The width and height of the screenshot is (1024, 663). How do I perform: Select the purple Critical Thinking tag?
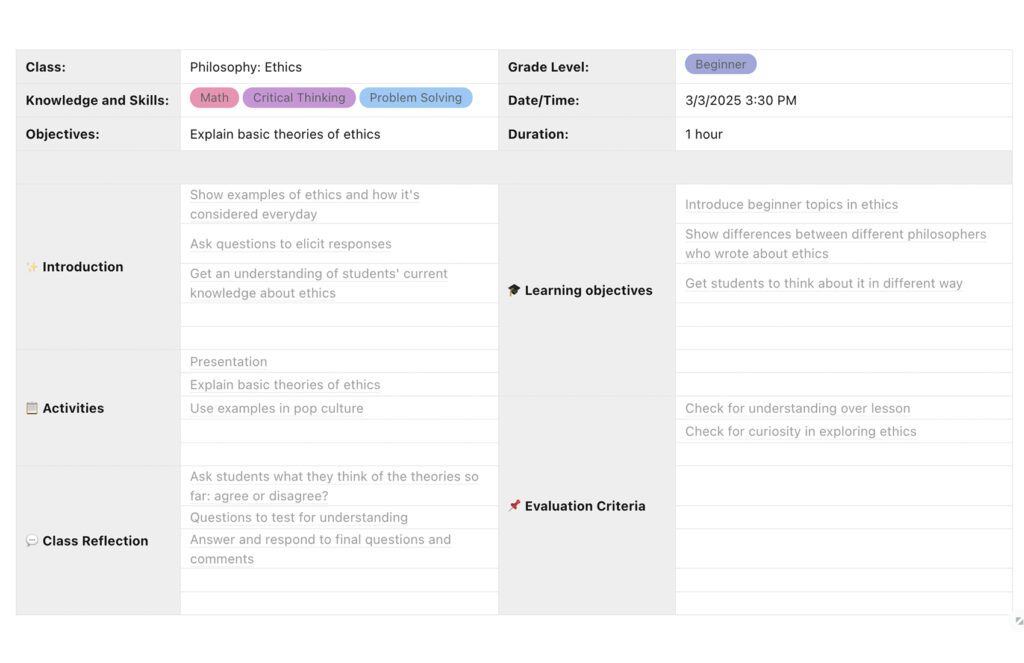[299, 98]
